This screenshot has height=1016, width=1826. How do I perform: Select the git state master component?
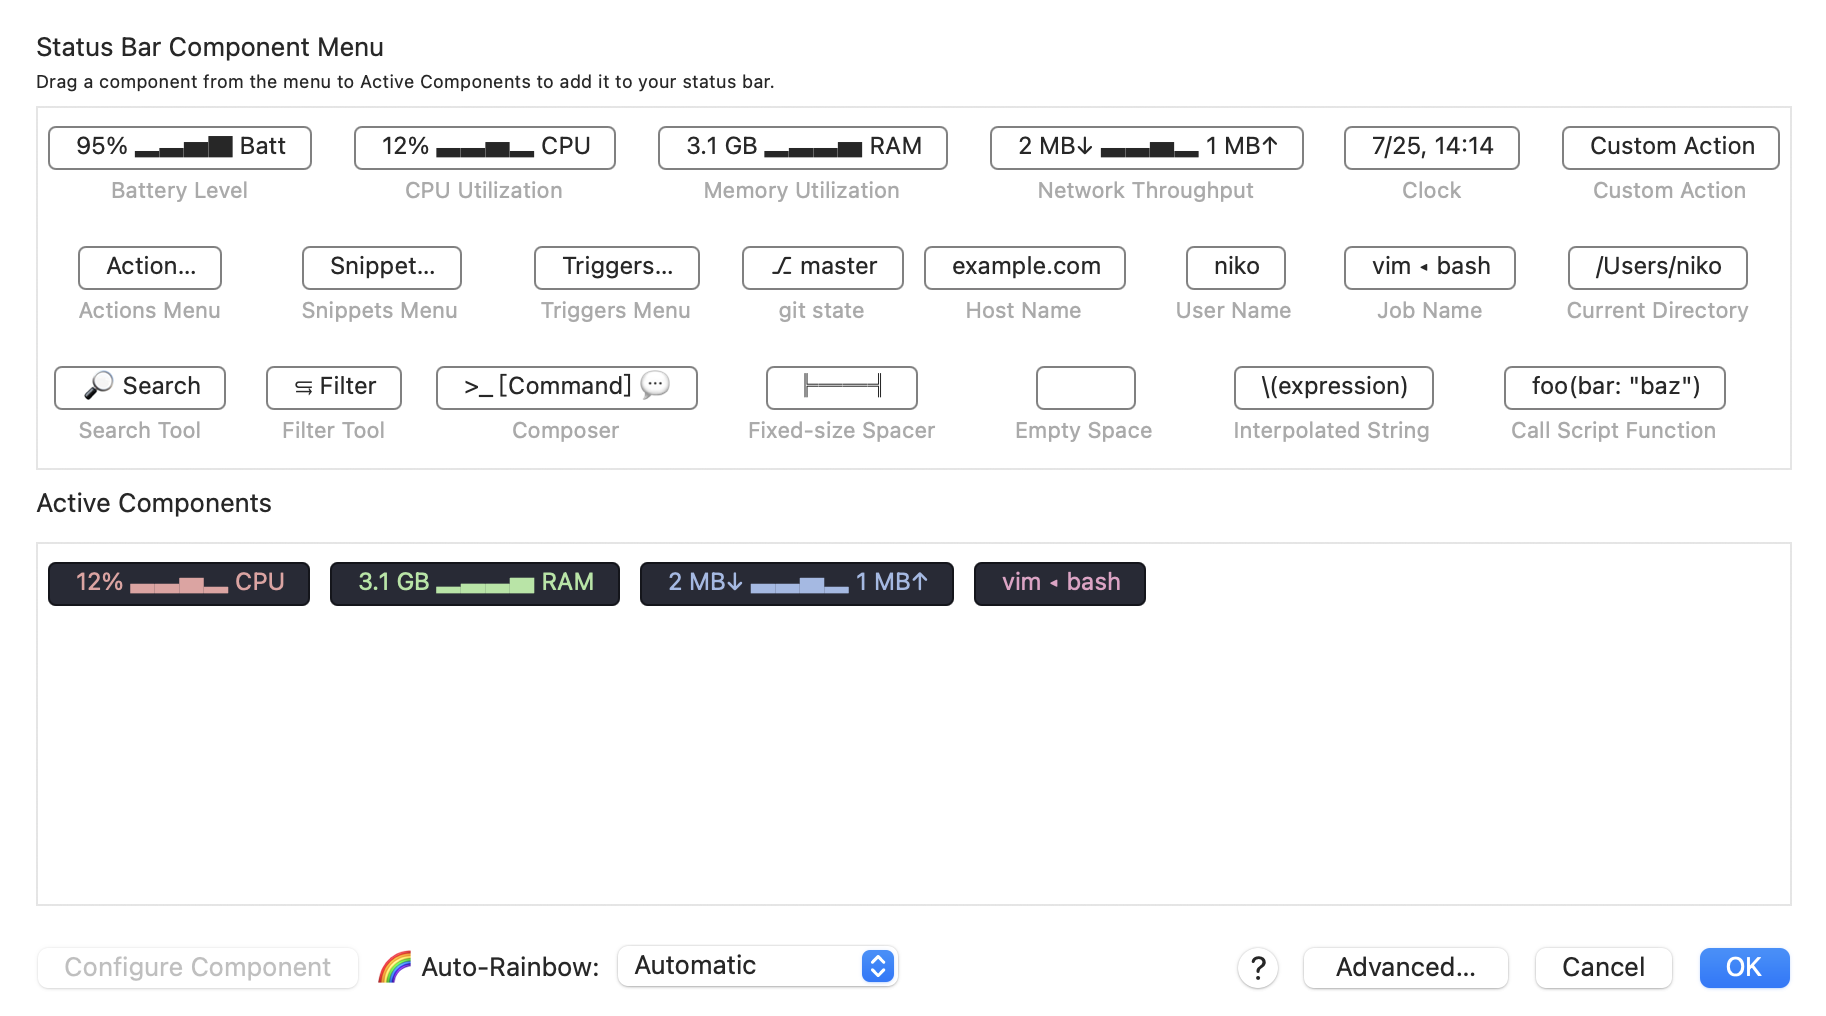pos(823,267)
